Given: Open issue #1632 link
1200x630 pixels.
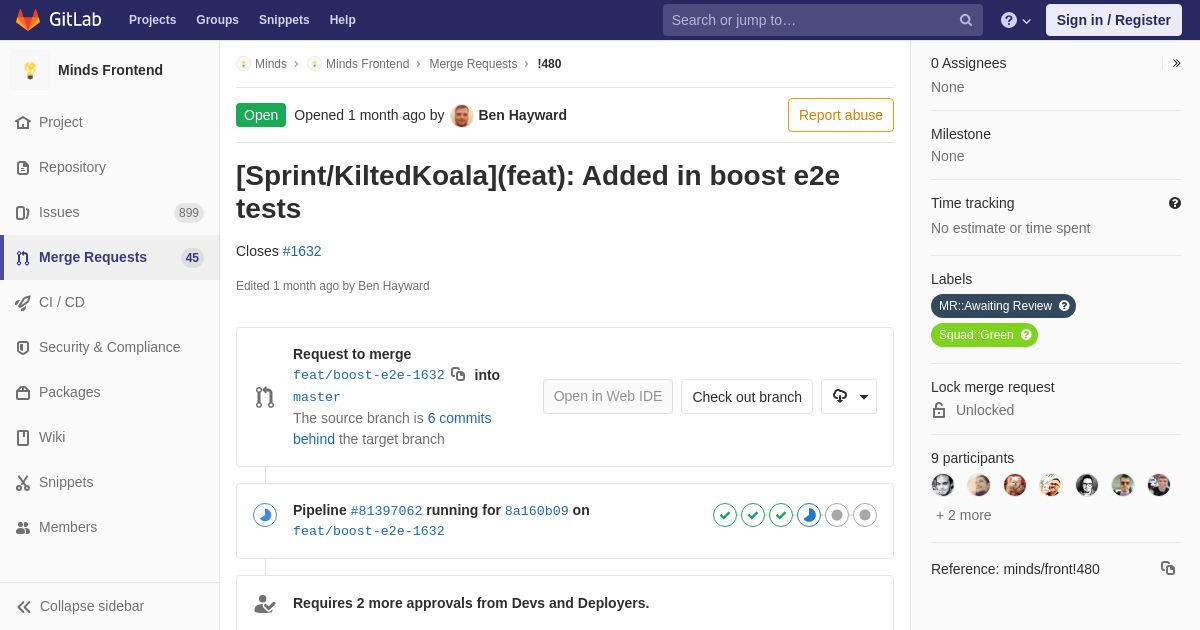Looking at the screenshot, I should 302,251.
